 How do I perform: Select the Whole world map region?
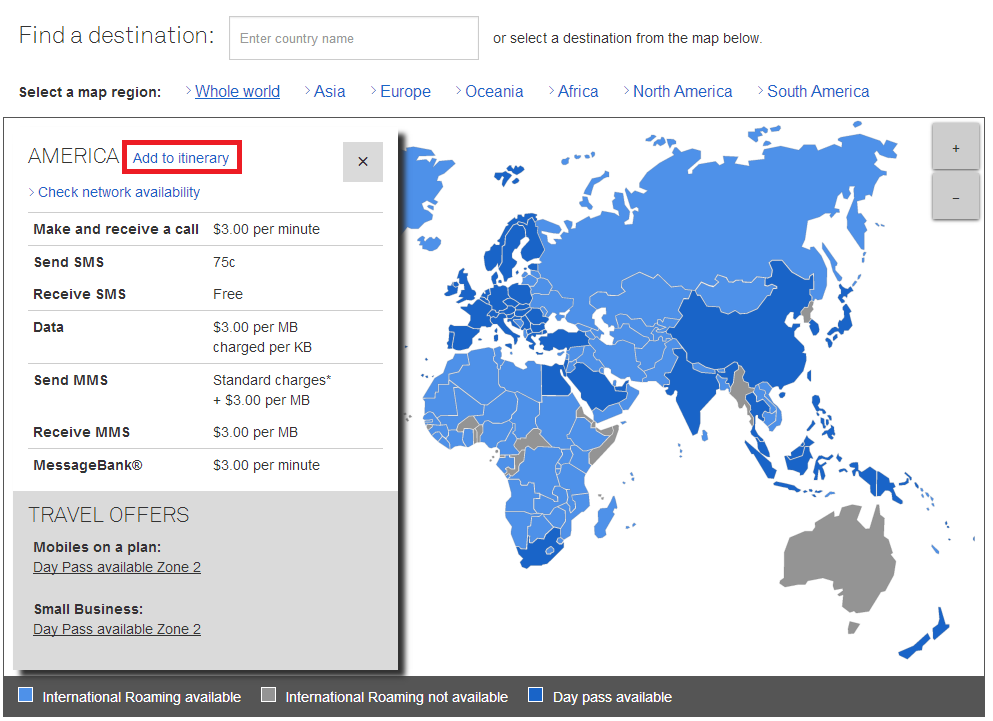tap(237, 91)
